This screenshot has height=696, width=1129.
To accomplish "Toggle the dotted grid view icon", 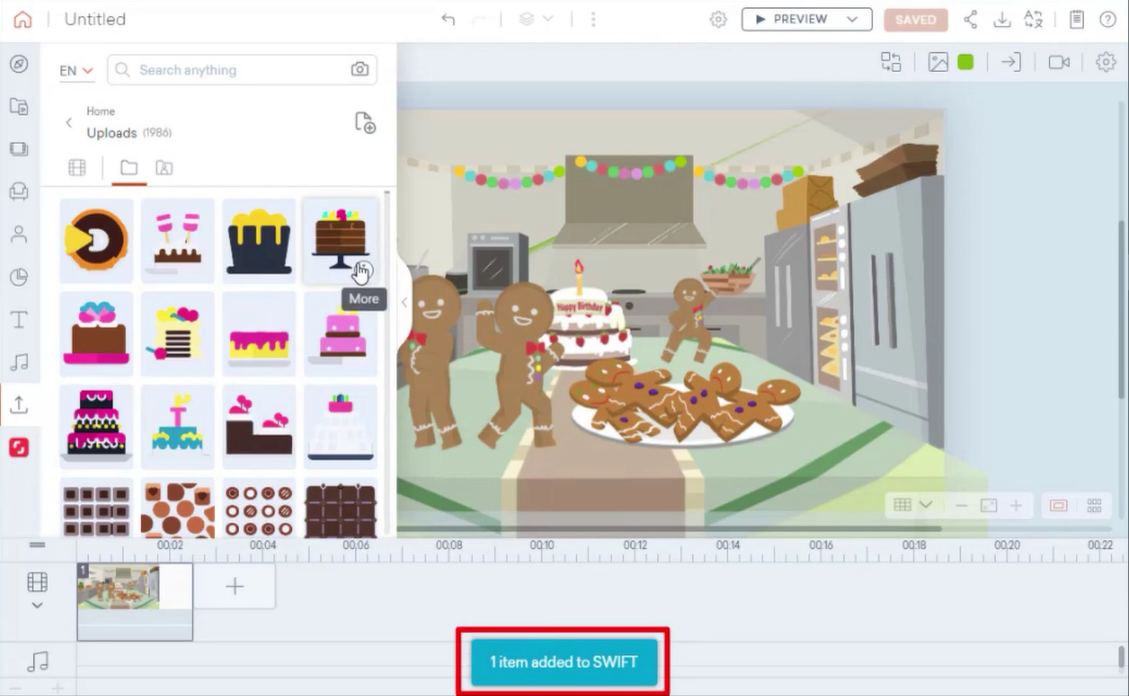I will coord(1094,505).
